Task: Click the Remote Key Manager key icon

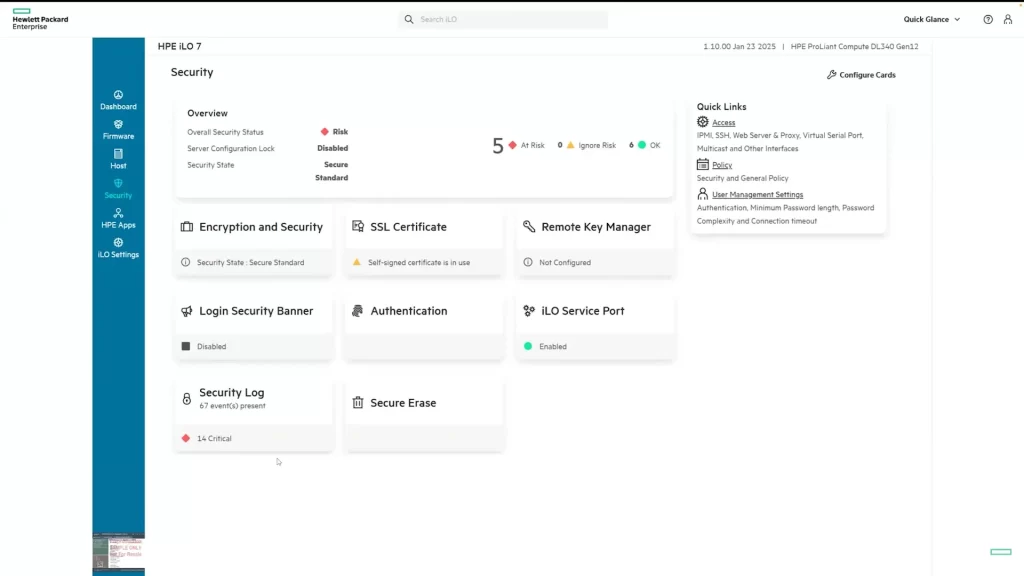Action: [x=529, y=227]
